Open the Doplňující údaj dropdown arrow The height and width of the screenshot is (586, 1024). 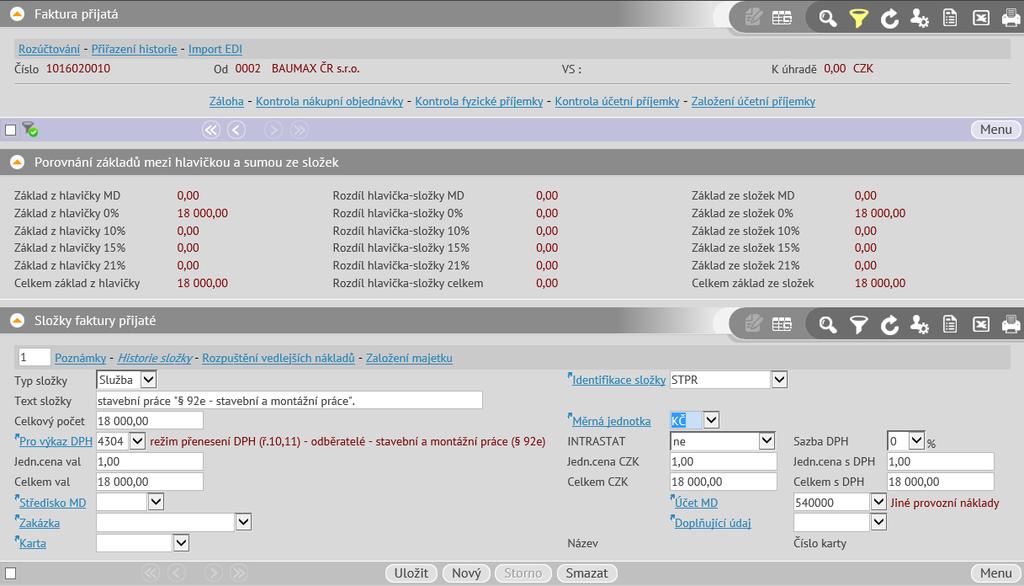[878, 522]
